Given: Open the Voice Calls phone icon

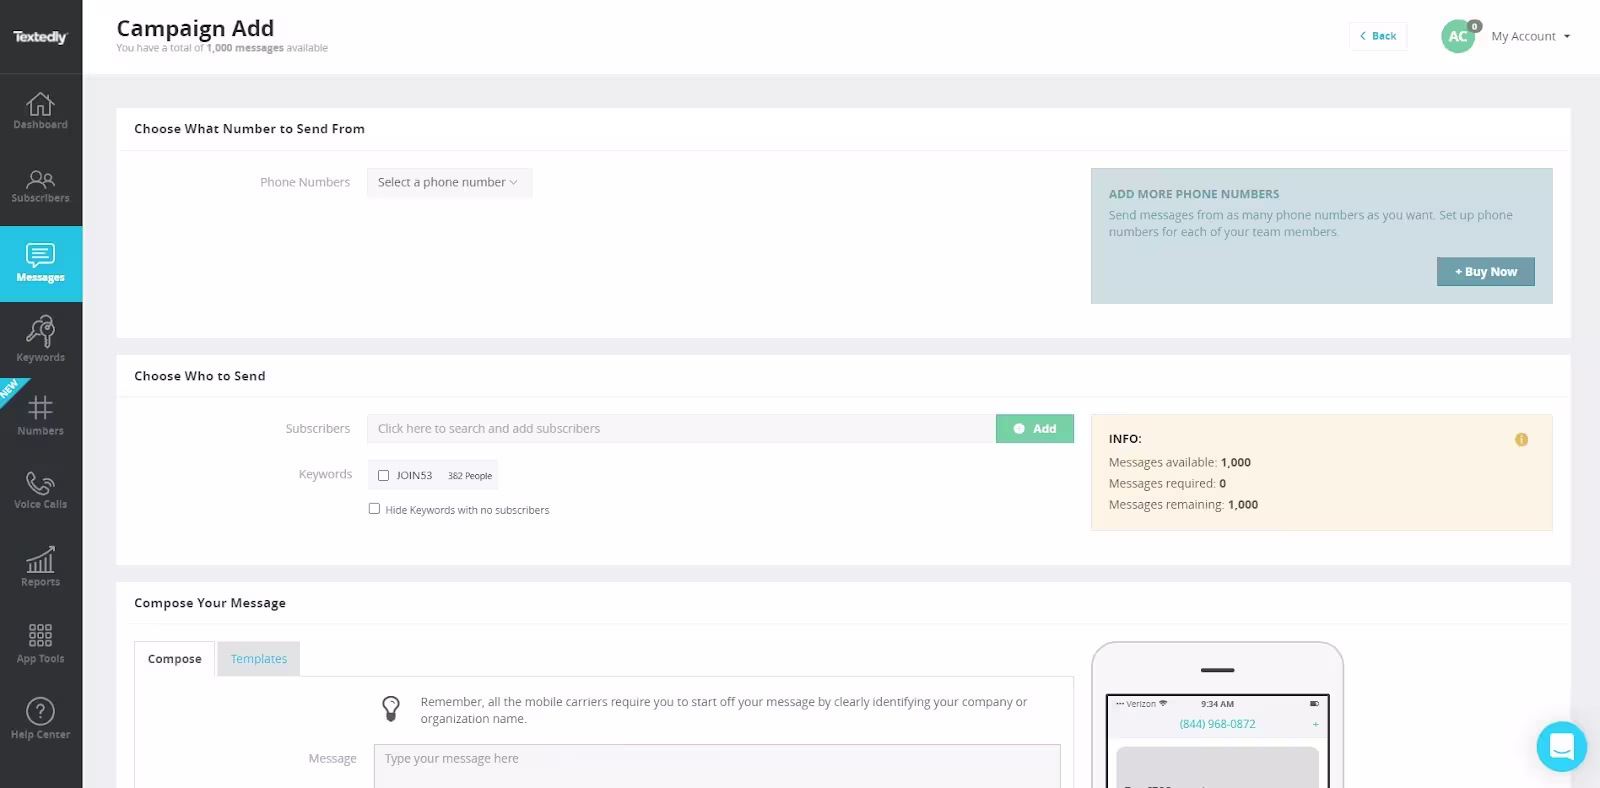Looking at the screenshot, I should 40,483.
